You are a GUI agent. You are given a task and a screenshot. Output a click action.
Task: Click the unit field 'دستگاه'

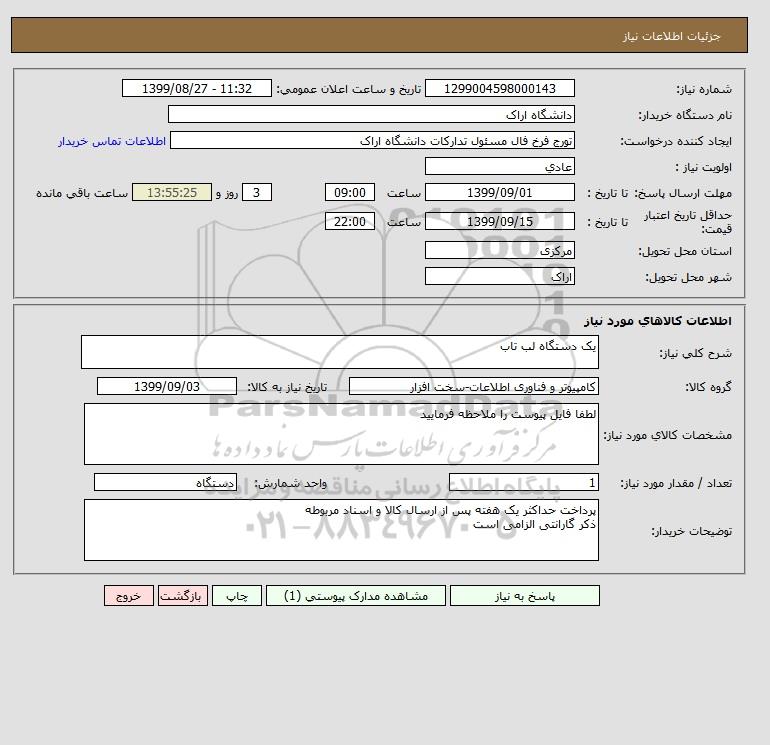(165, 482)
